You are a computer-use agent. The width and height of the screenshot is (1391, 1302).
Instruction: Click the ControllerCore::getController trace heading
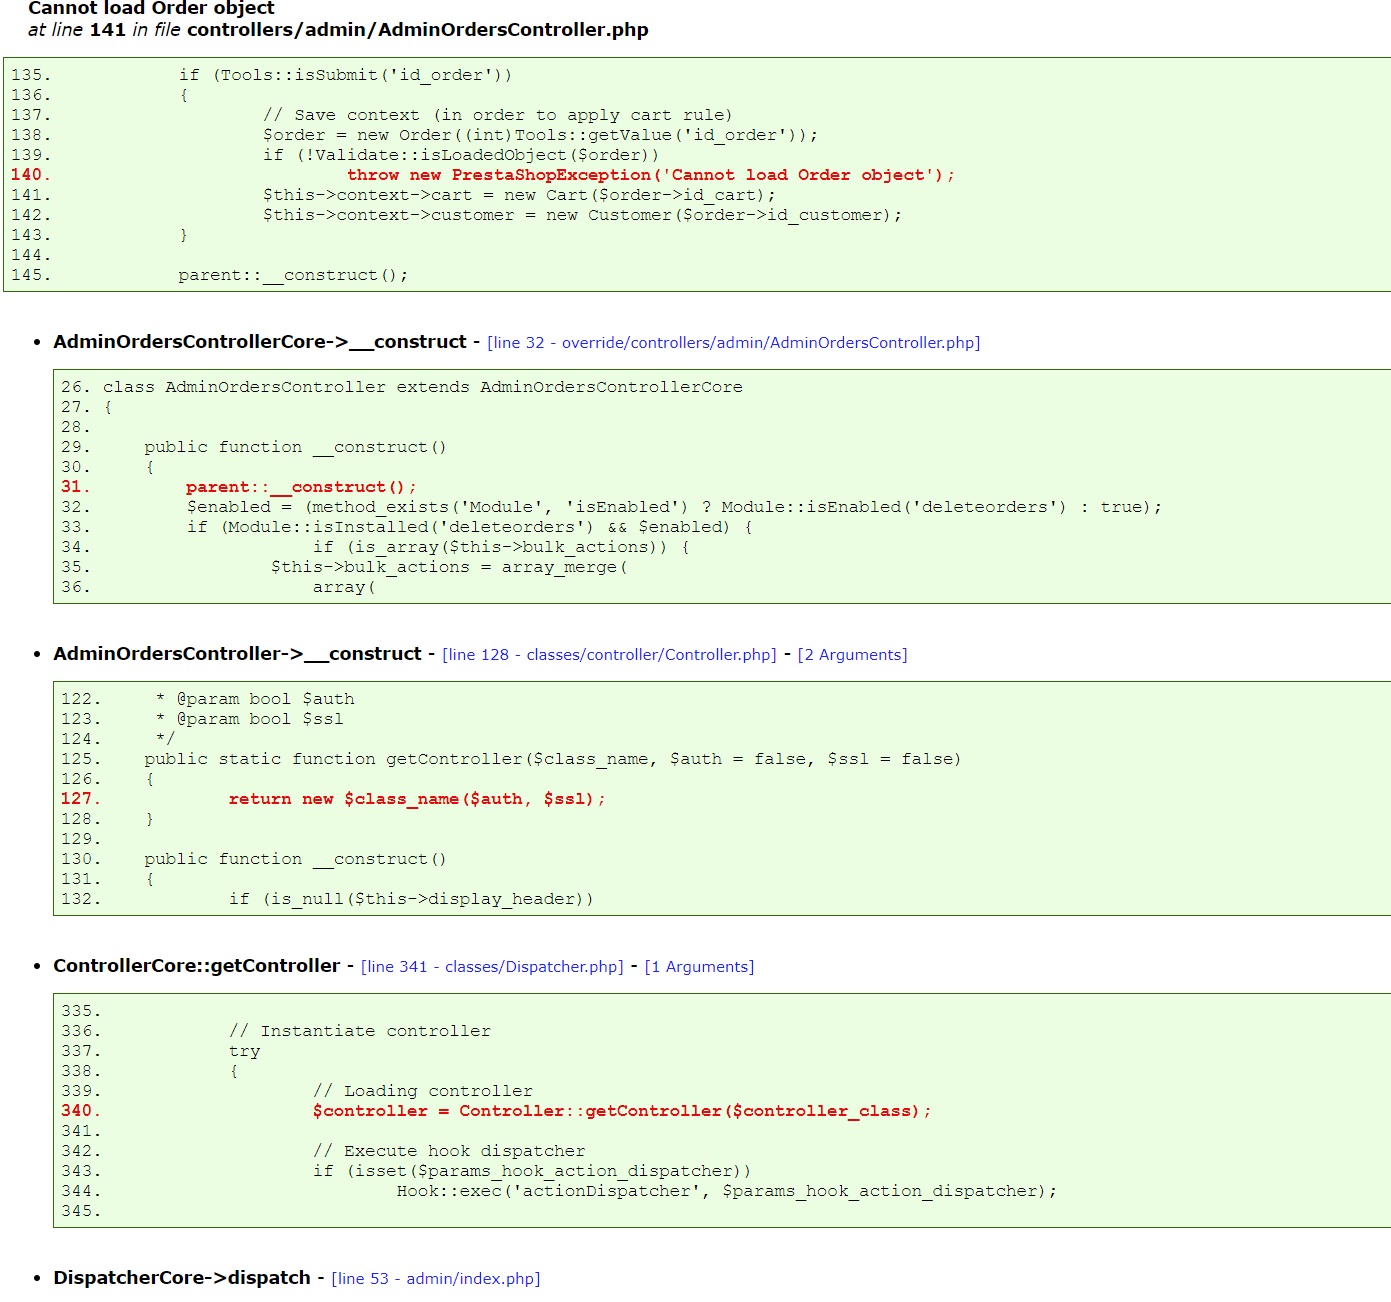[196, 966]
